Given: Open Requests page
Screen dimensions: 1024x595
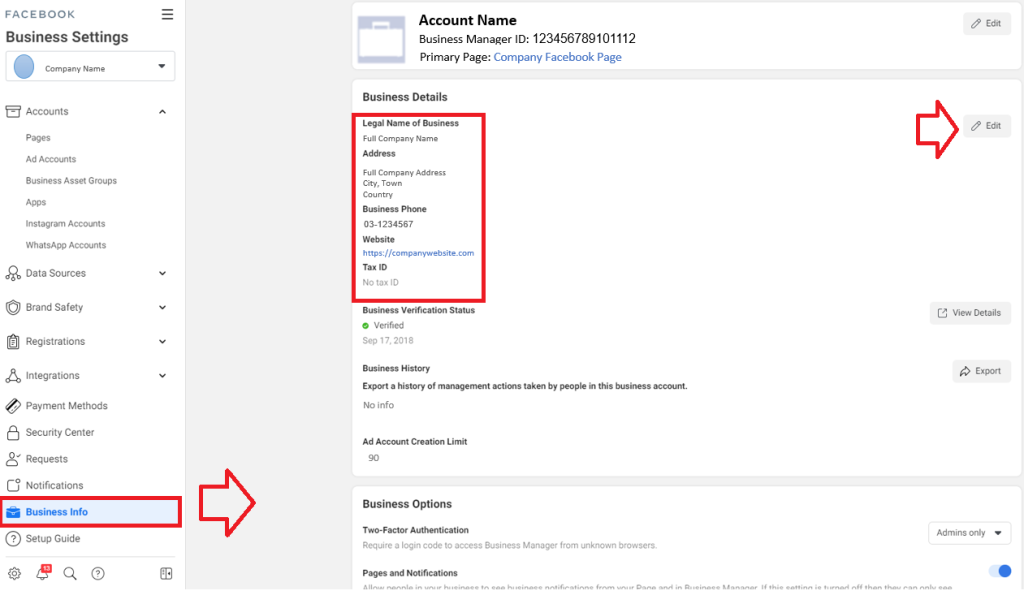Looking at the screenshot, I should [x=47, y=459].
